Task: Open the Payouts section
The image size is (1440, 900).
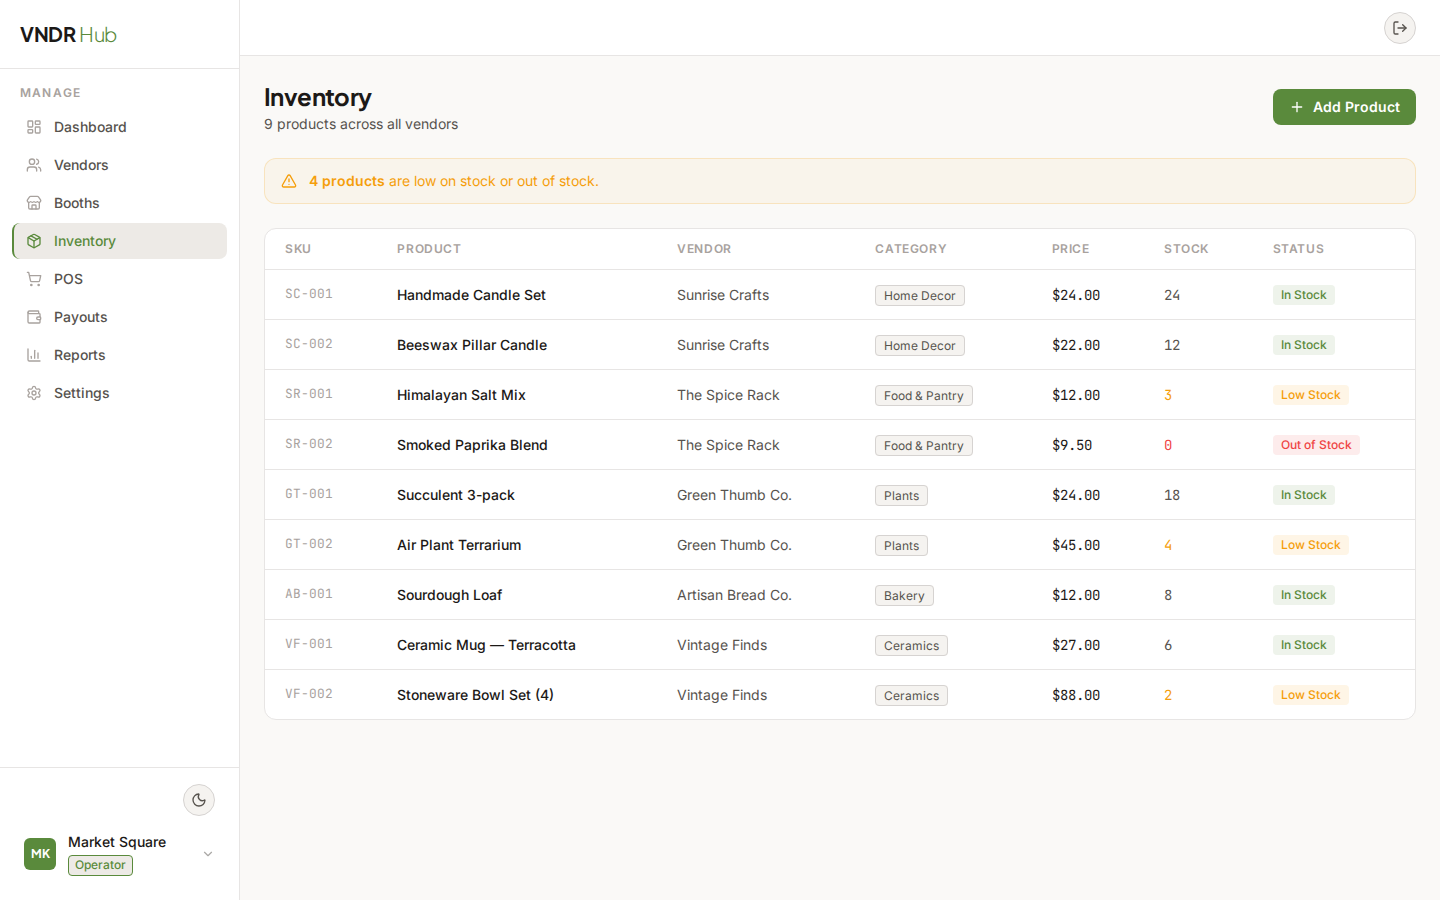Action: point(81,317)
